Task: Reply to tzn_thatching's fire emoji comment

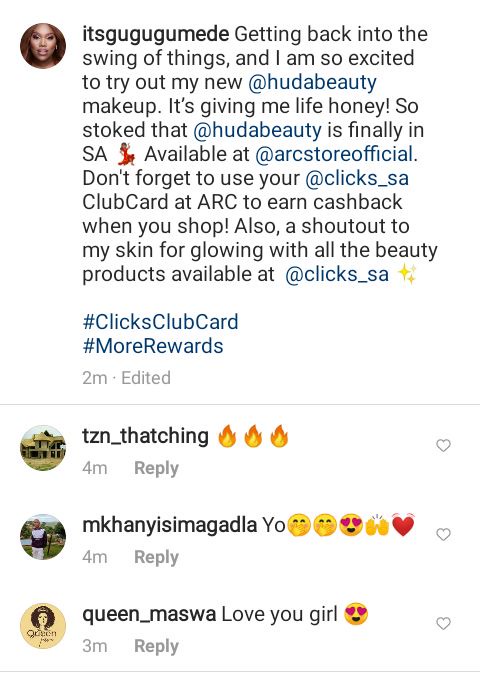Action: (156, 468)
